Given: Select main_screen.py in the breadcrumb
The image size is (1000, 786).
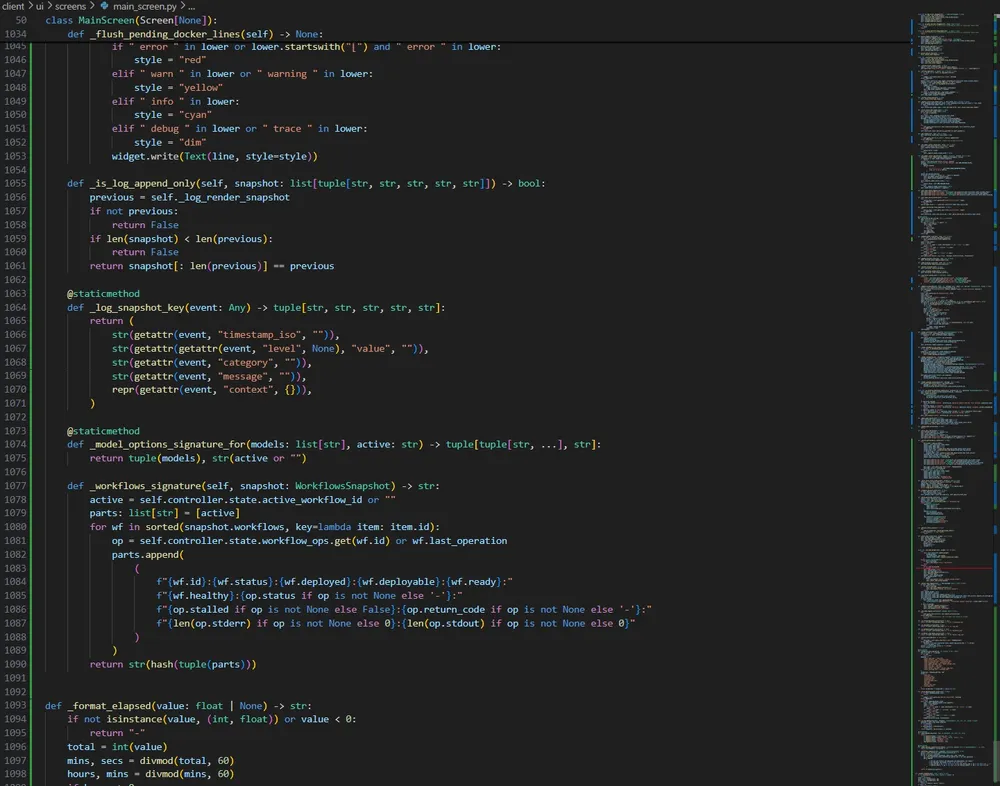Looking at the screenshot, I should (x=145, y=6).
